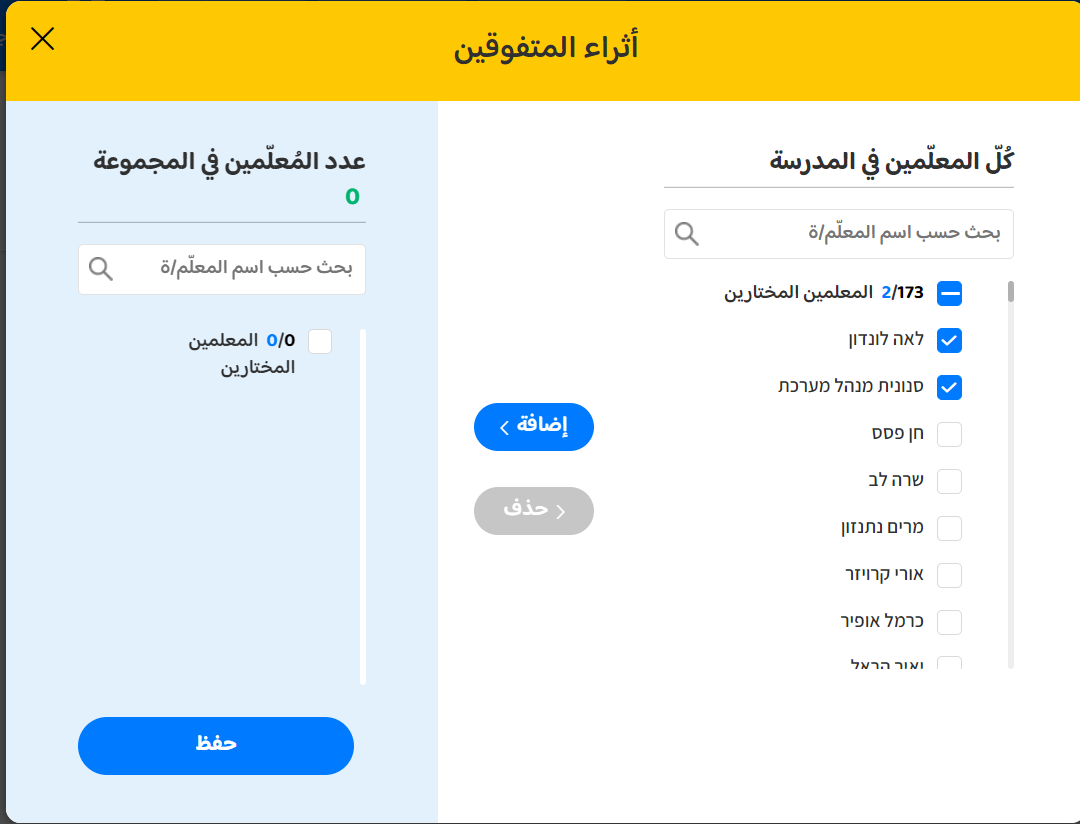The height and width of the screenshot is (824, 1080).
Task: Toggle the 0/0 selected group teachers checkbox
Action: pyautogui.click(x=320, y=342)
